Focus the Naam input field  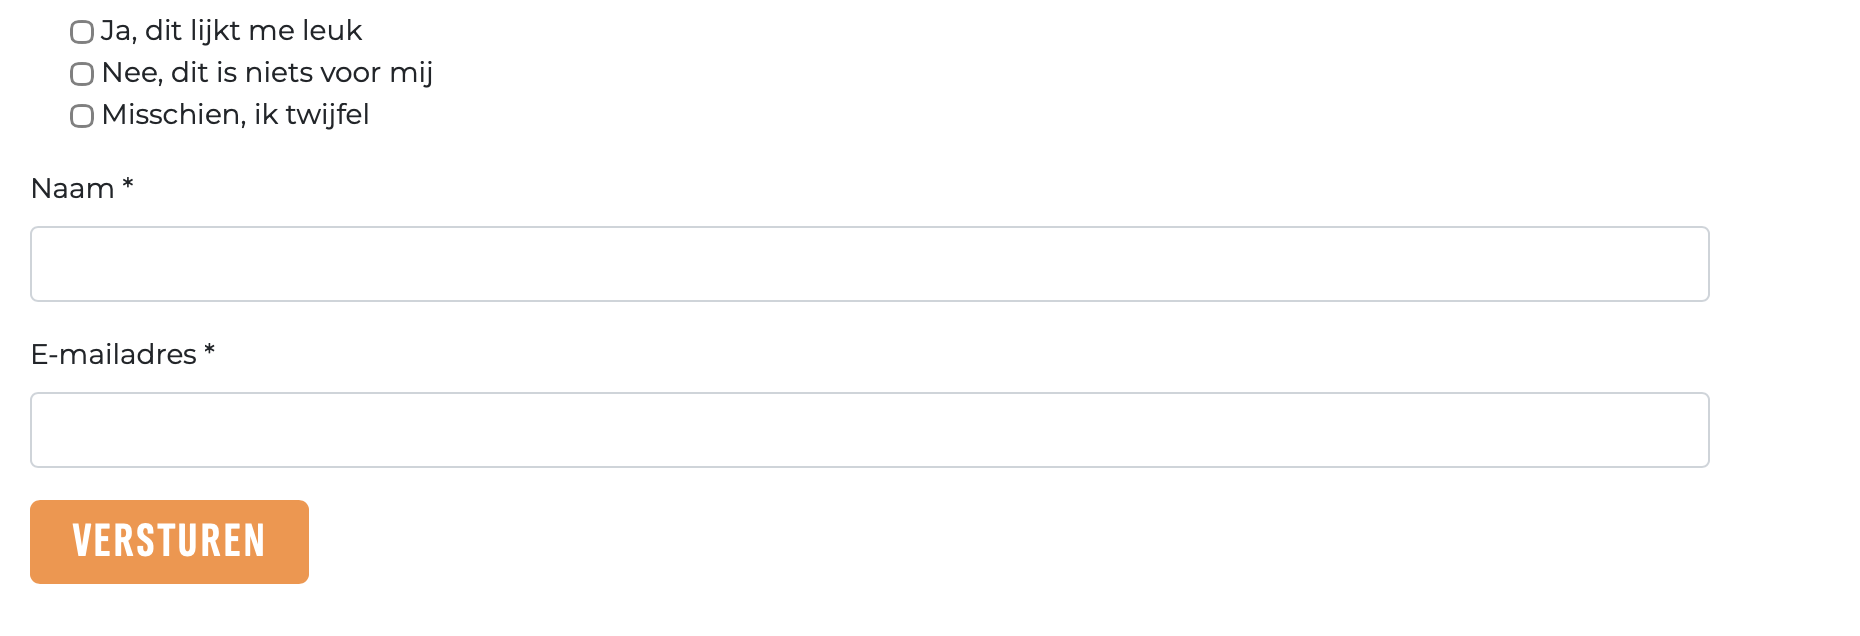click(869, 264)
